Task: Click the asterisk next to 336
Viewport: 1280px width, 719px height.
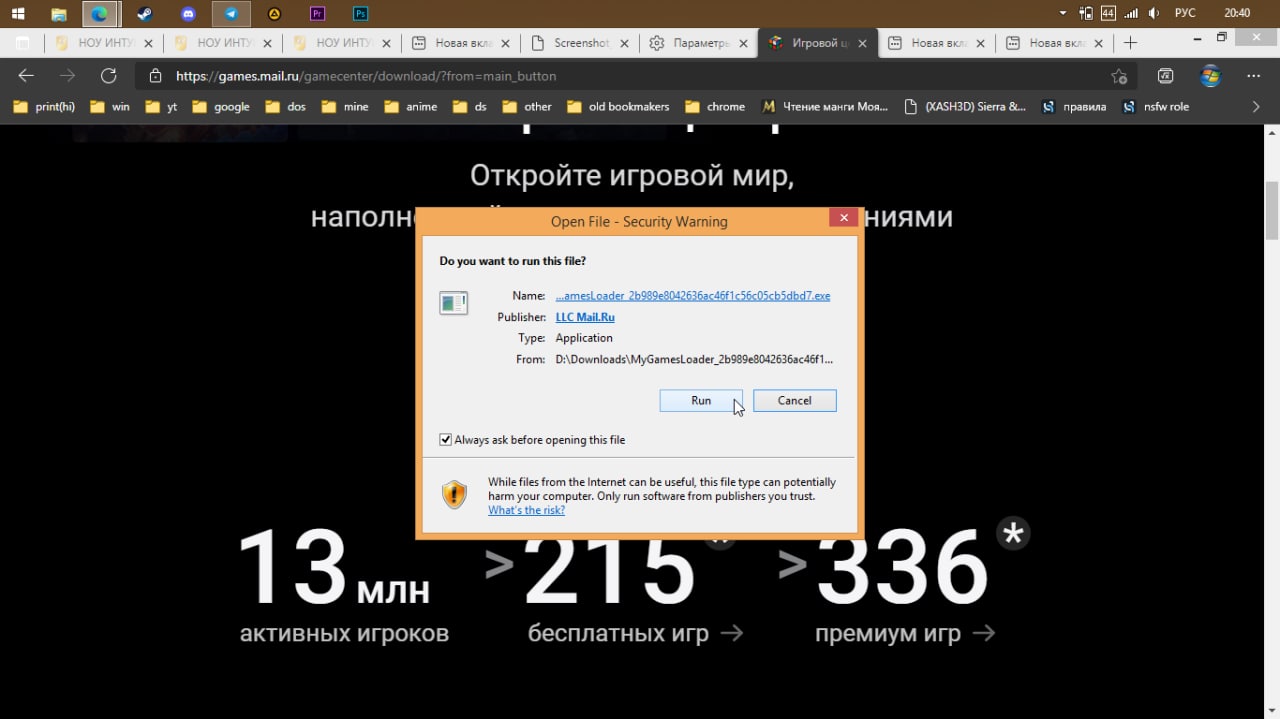Action: 1013,534
